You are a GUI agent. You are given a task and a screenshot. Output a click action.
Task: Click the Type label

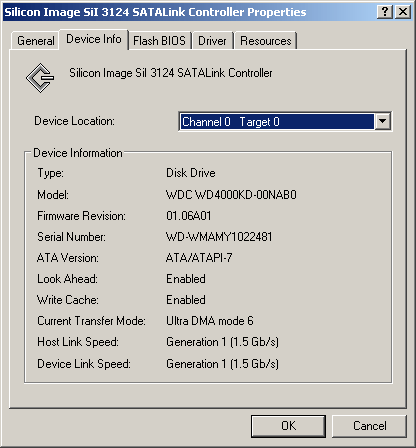point(50,173)
